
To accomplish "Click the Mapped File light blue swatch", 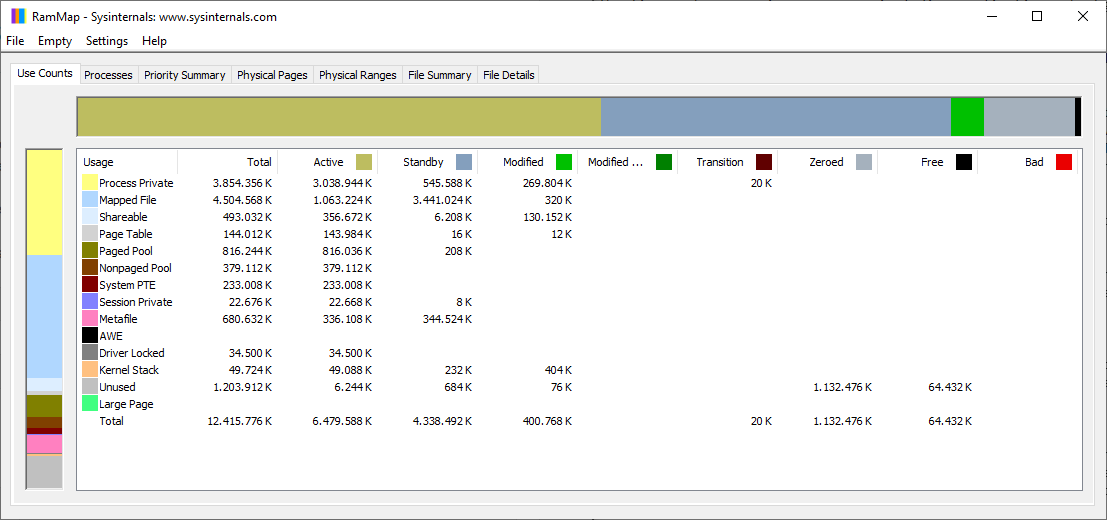I will (x=90, y=200).
